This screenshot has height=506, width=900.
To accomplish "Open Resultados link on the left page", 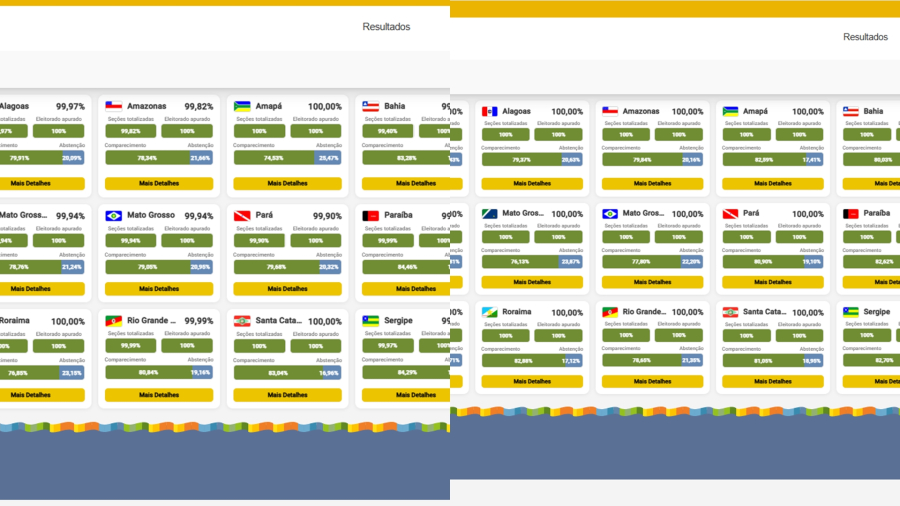I will pos(386,27).
